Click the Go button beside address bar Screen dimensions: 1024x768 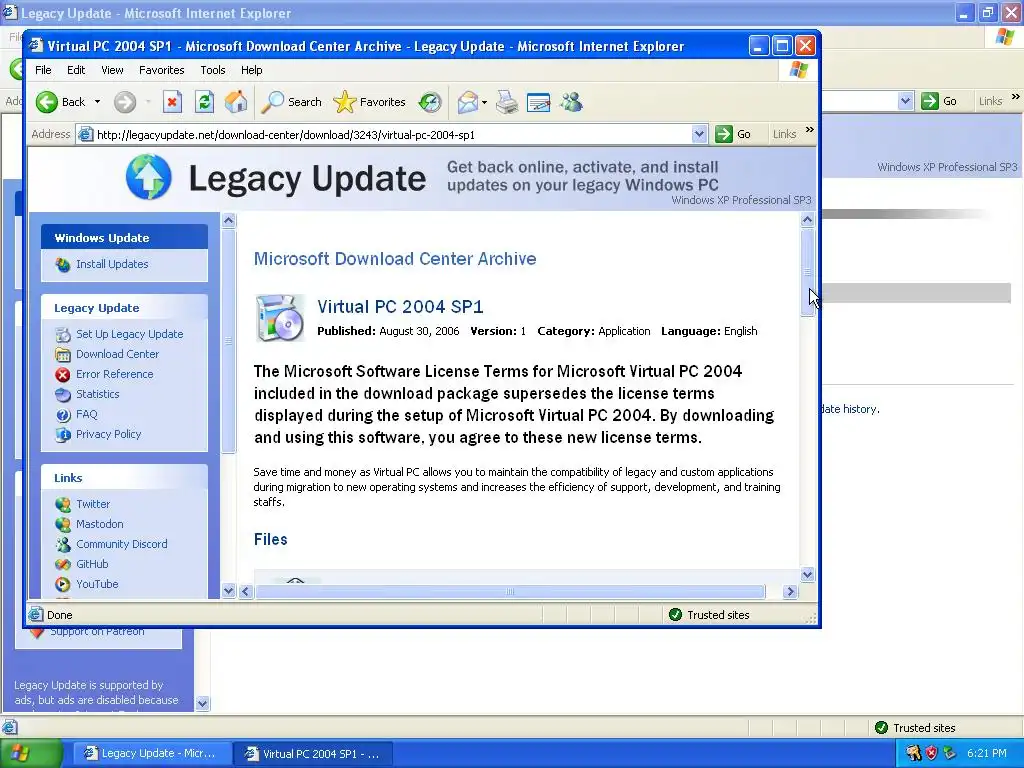[x=733, y=135]
